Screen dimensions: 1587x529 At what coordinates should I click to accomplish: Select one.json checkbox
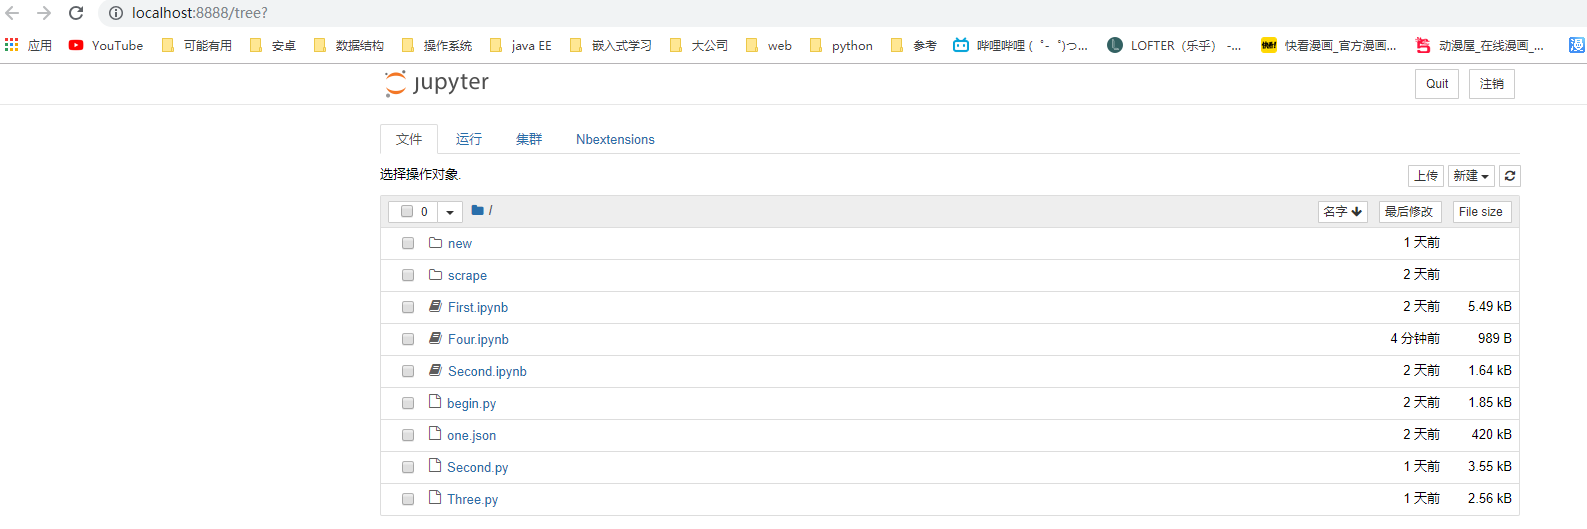[x=408, y=435]
